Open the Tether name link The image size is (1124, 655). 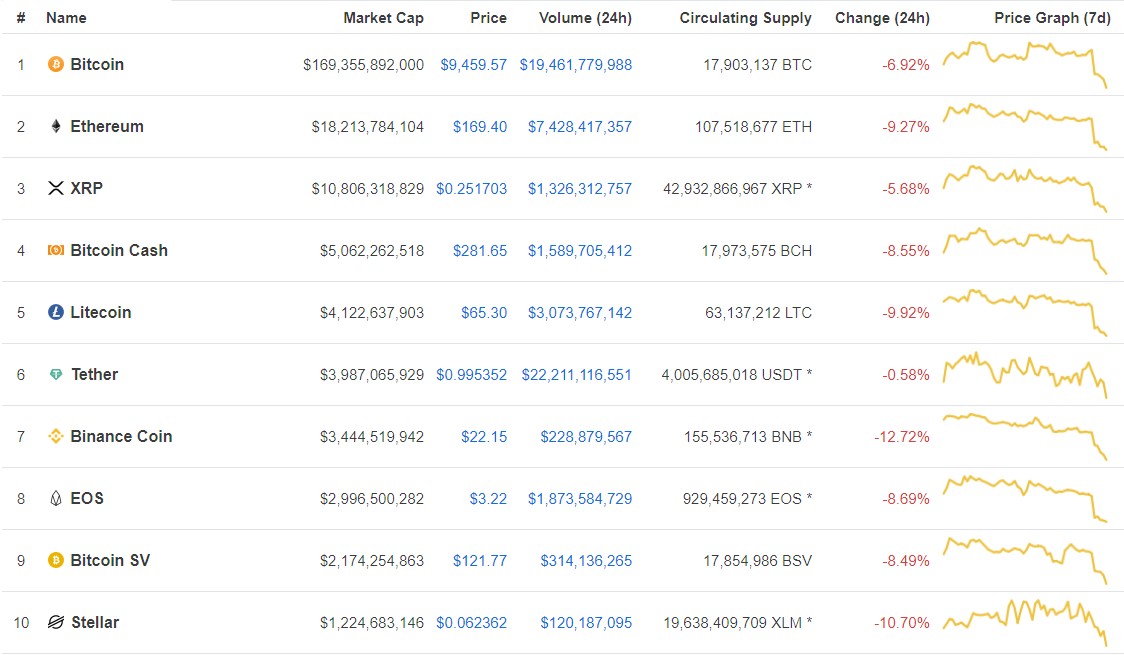(x=95, y=374)
